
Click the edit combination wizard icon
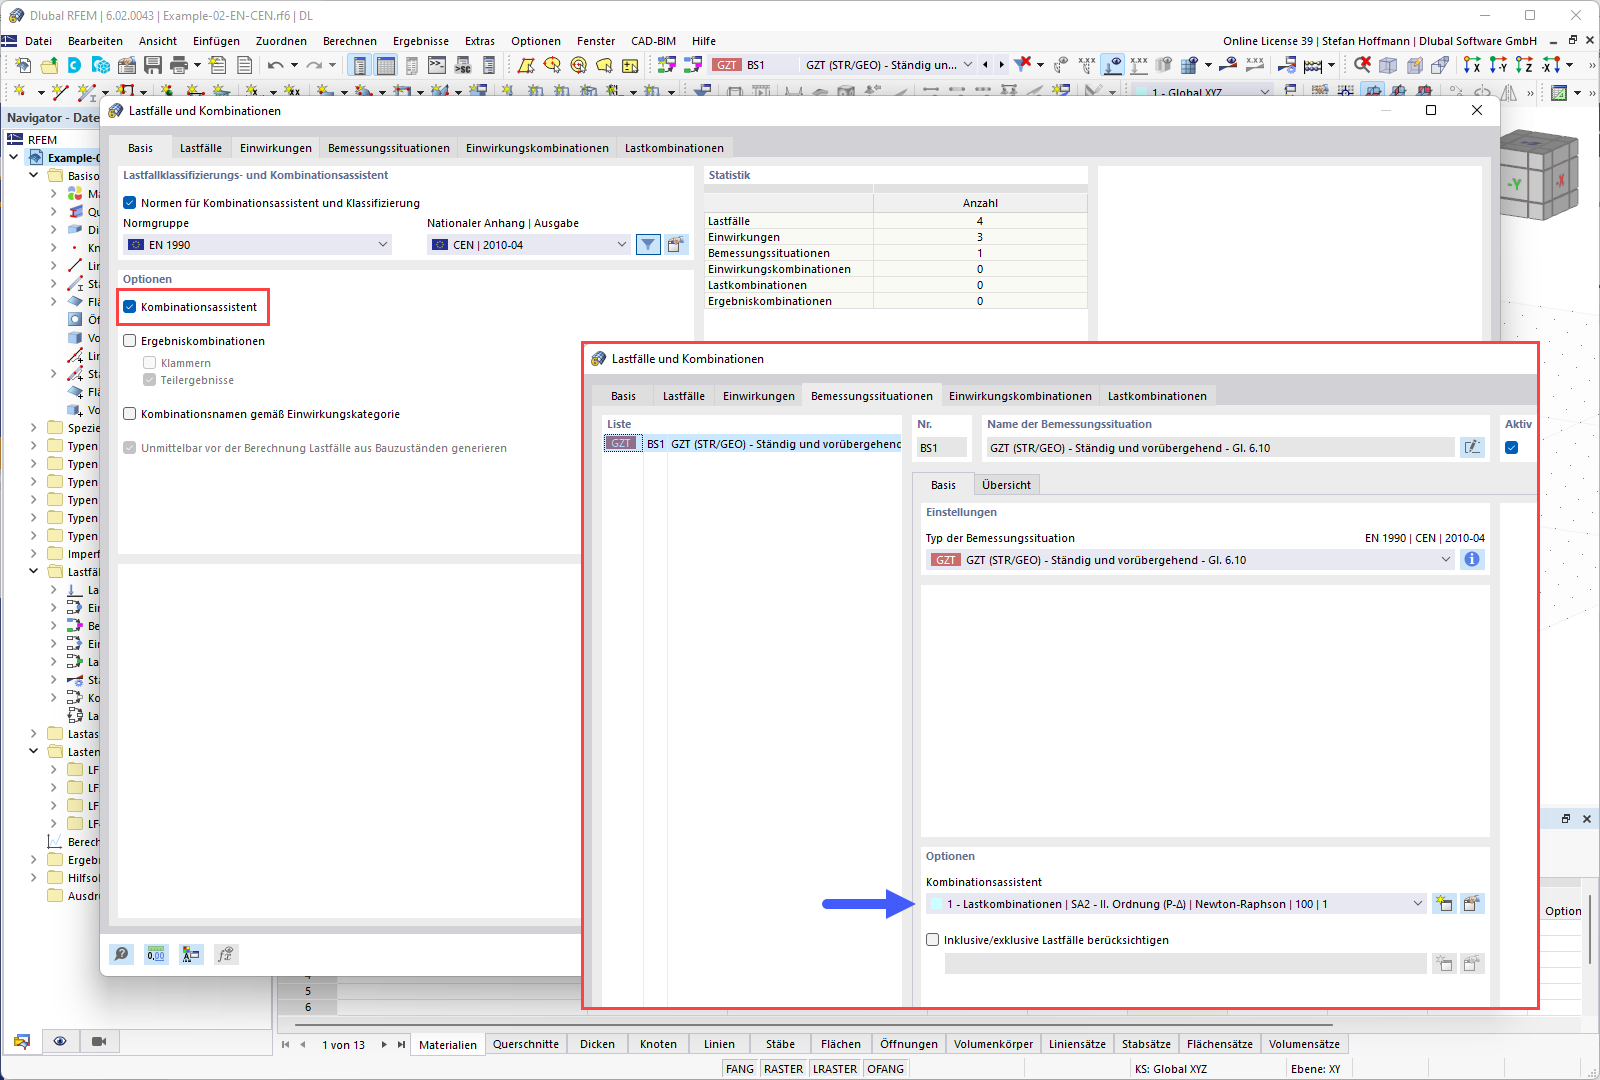pos(1472,904)
